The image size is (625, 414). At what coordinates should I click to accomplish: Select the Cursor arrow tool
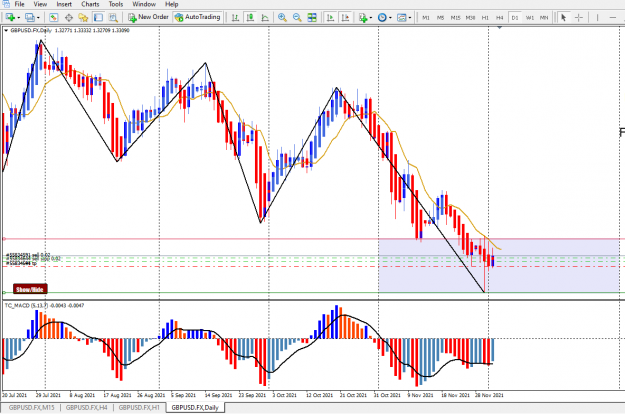pyautogui.click(x=563, y=18)
